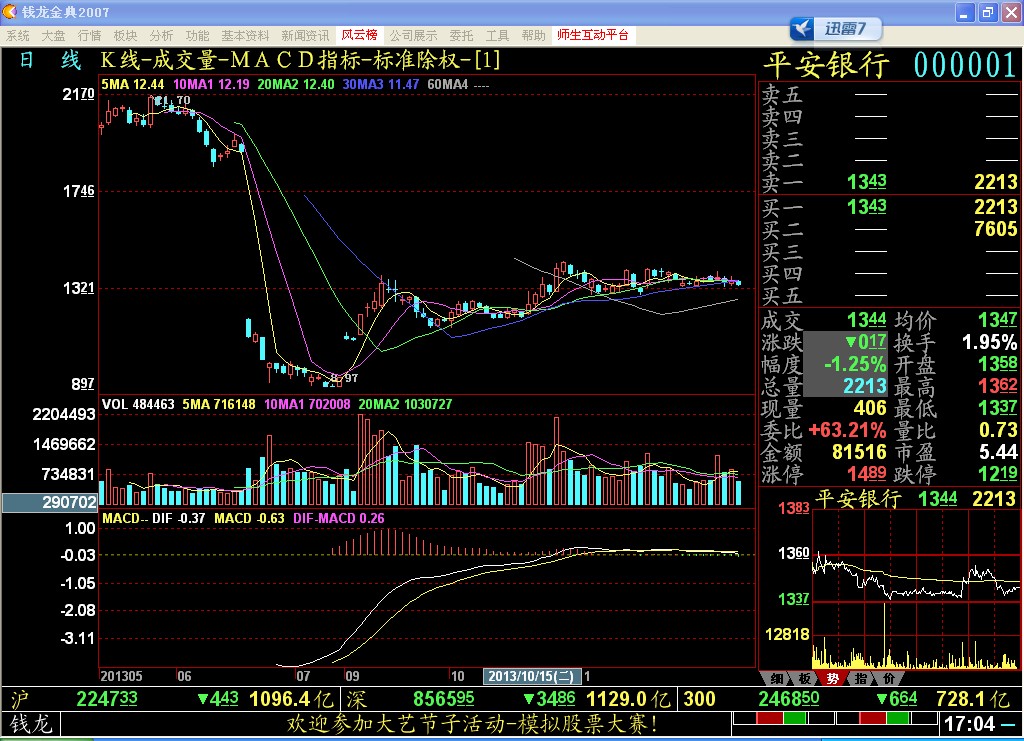This screenshot has width=1024, height=741.
Task: Click the 17:04 clock in status bar
Action: [970, 724]
